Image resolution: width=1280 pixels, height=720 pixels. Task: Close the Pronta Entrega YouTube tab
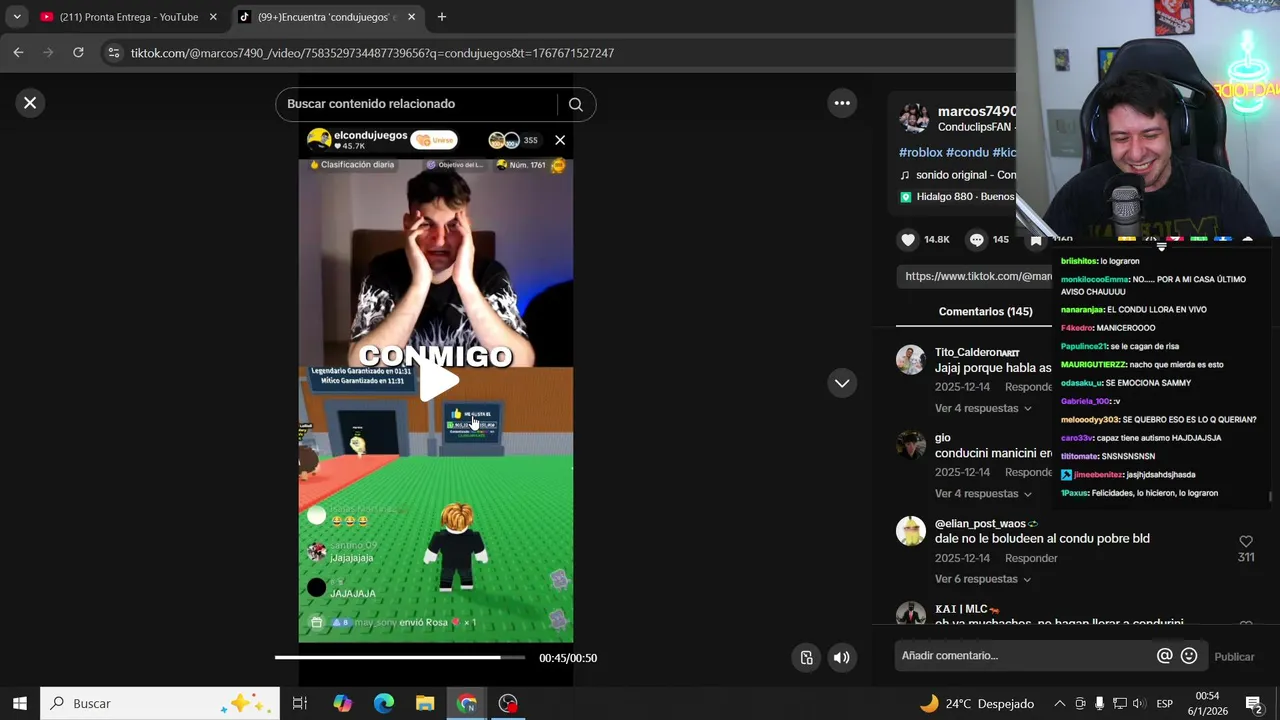click(x=212, y=17)
